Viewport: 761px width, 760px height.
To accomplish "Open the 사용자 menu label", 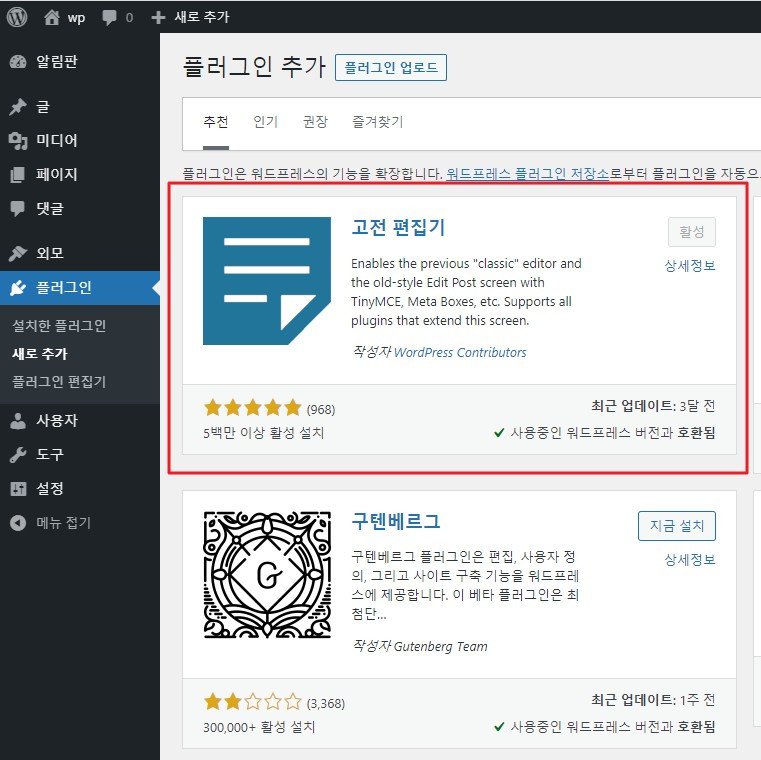I will point(57,420).
